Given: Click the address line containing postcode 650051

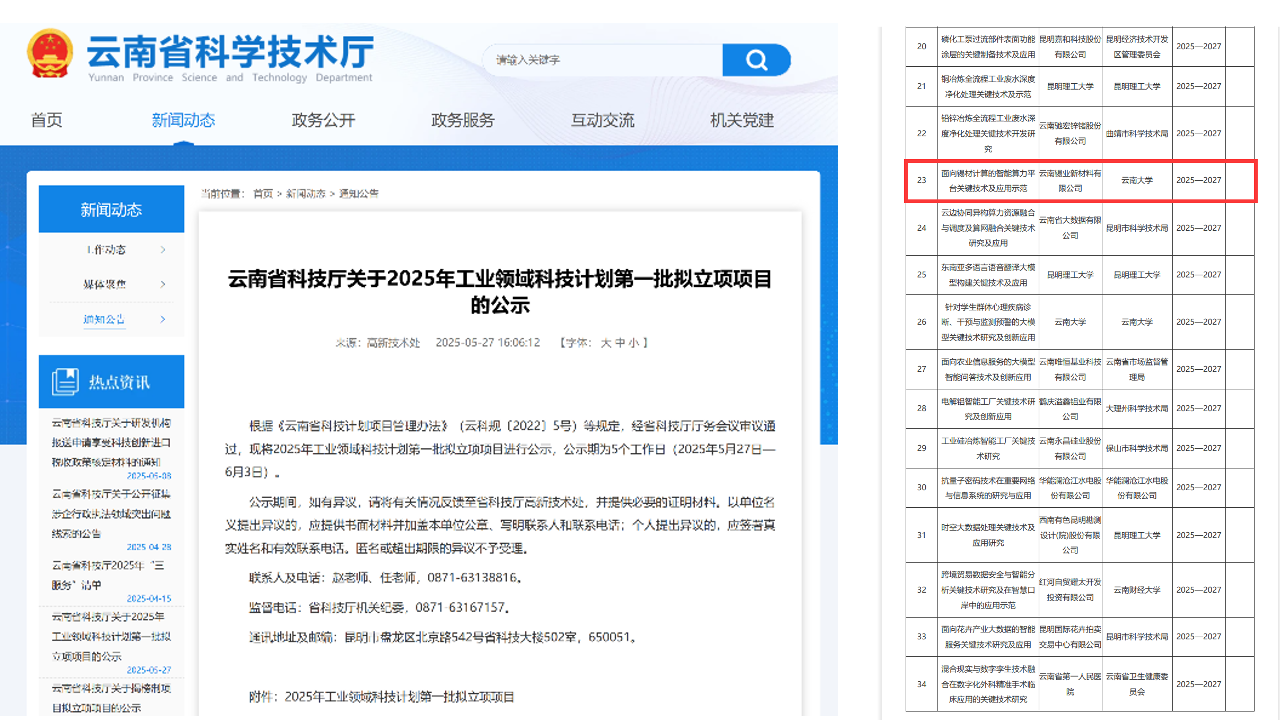Looking at the screenshot, I should tap(442, 636).
